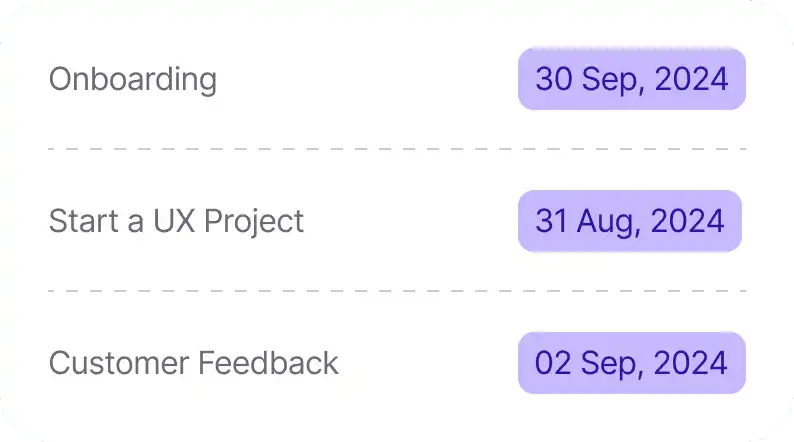Click the word "Project" in the second row
Image resolution: width=794 pixels, height=442 pixels.
click(x=254, y=221)
